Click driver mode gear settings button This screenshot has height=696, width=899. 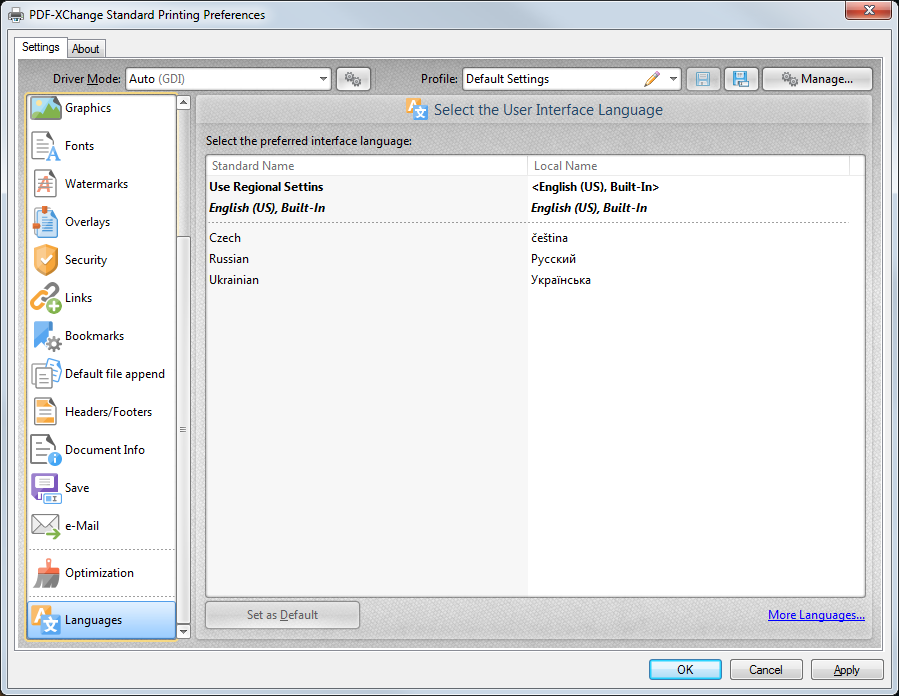click(353, 79)
